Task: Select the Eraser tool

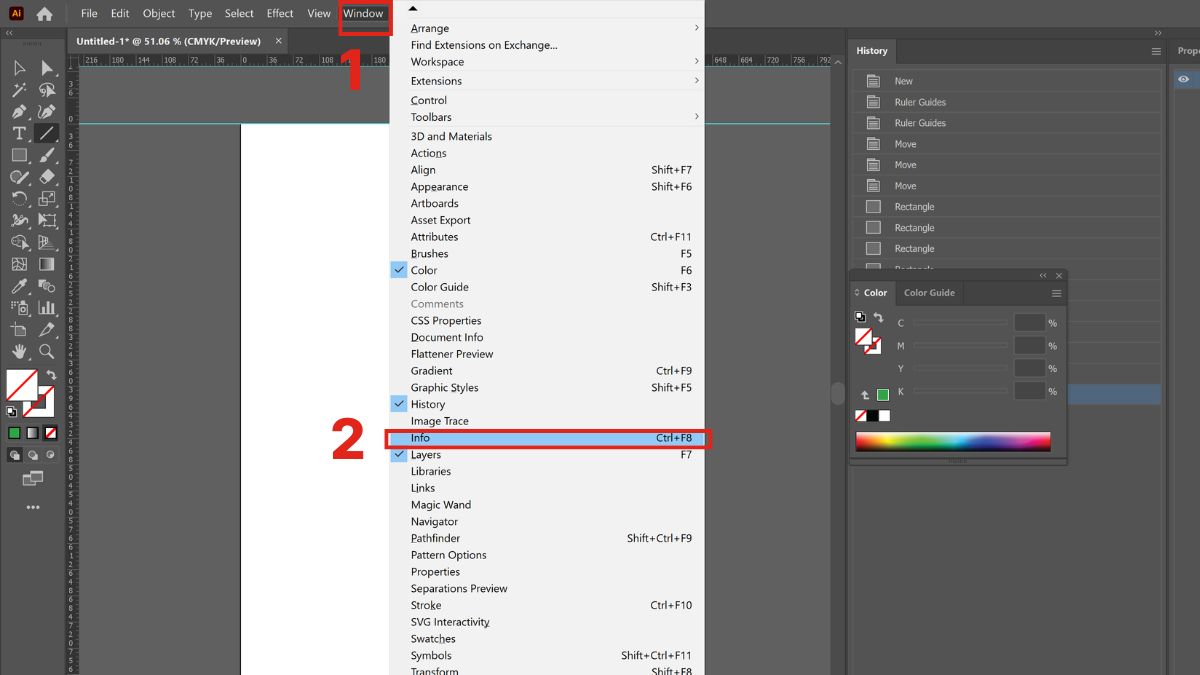Action: tap(47, 177)
